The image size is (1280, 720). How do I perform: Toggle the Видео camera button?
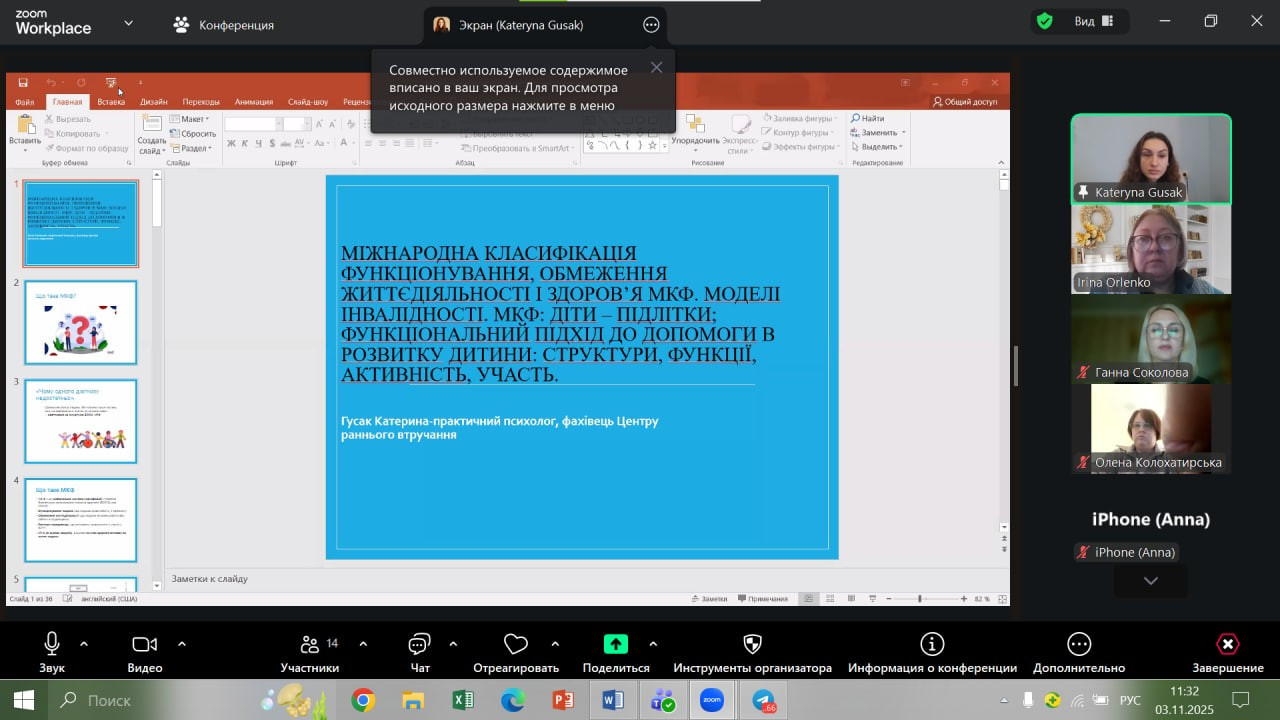point(145,645)
